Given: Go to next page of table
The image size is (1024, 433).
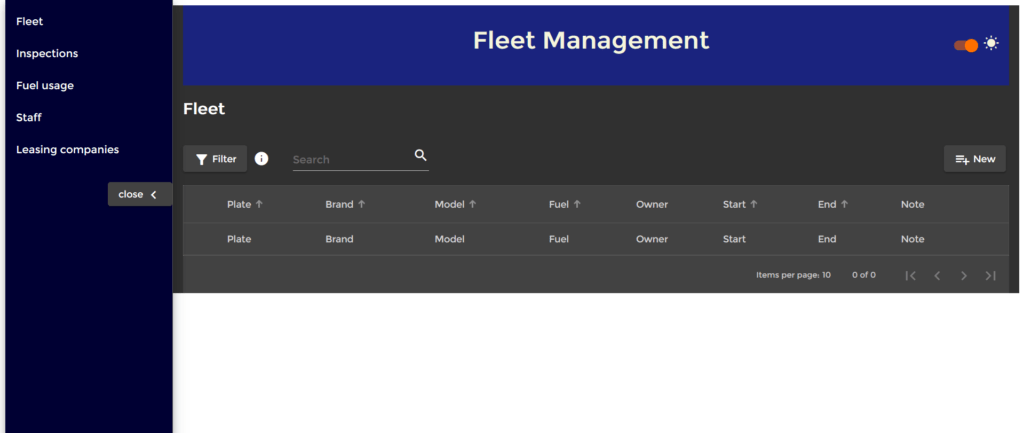Looking at the screenshot, I should coord(964,275).
